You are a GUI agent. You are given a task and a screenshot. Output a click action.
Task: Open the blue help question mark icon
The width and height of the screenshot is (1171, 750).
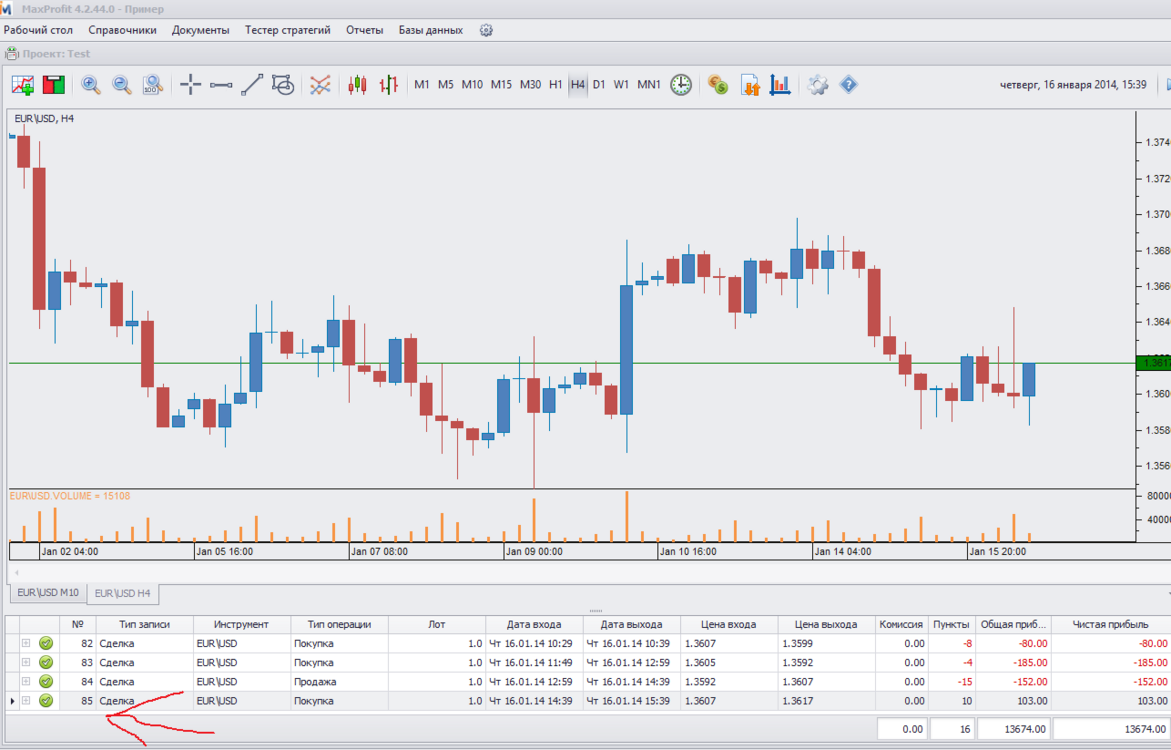[x=848, y=85]
